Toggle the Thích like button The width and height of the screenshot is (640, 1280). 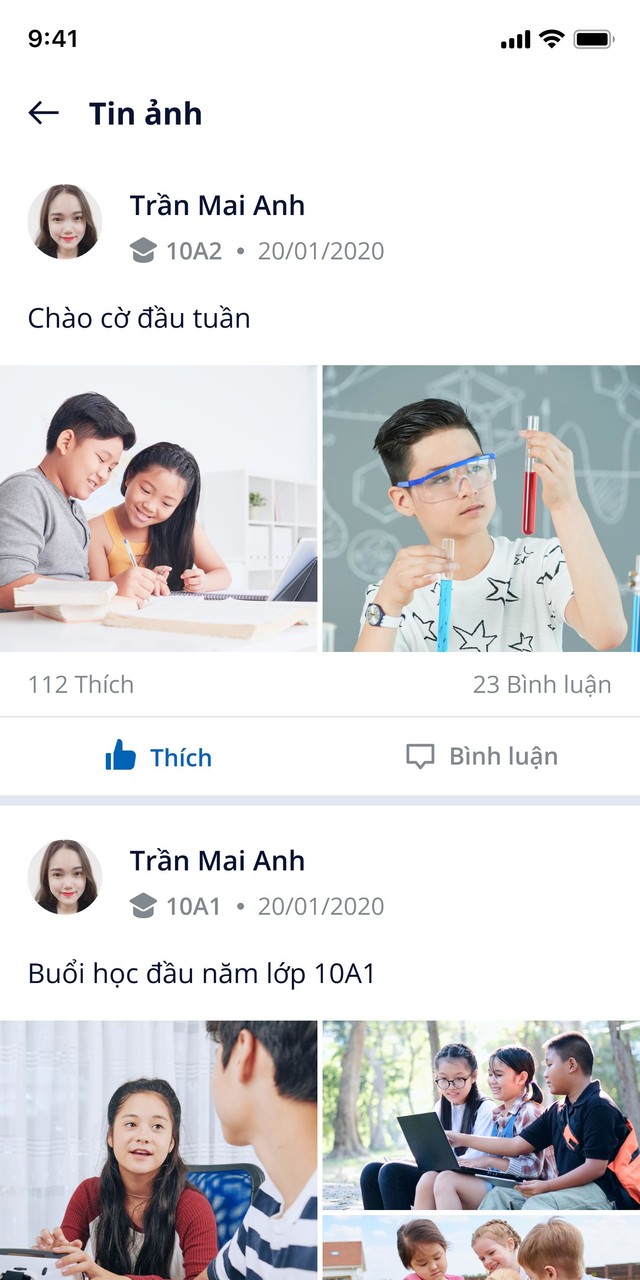pos(160,756)
